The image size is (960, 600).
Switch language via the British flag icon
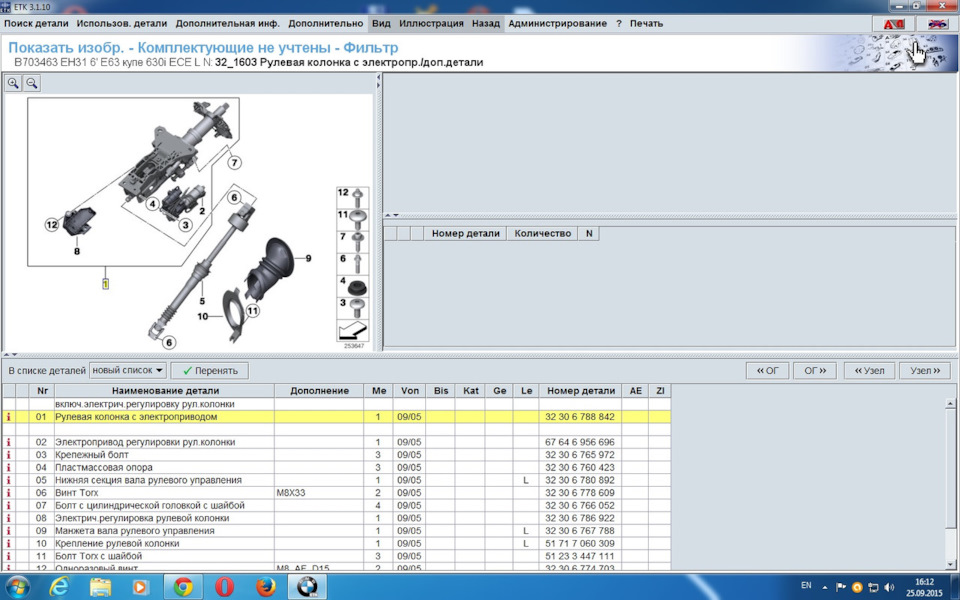click(x=937, y=24)
